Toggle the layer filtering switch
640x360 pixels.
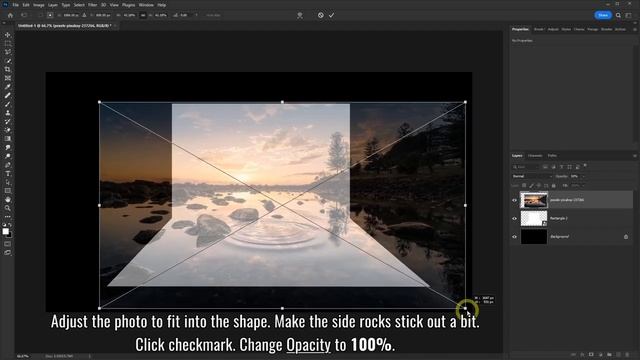click(585, 166)
